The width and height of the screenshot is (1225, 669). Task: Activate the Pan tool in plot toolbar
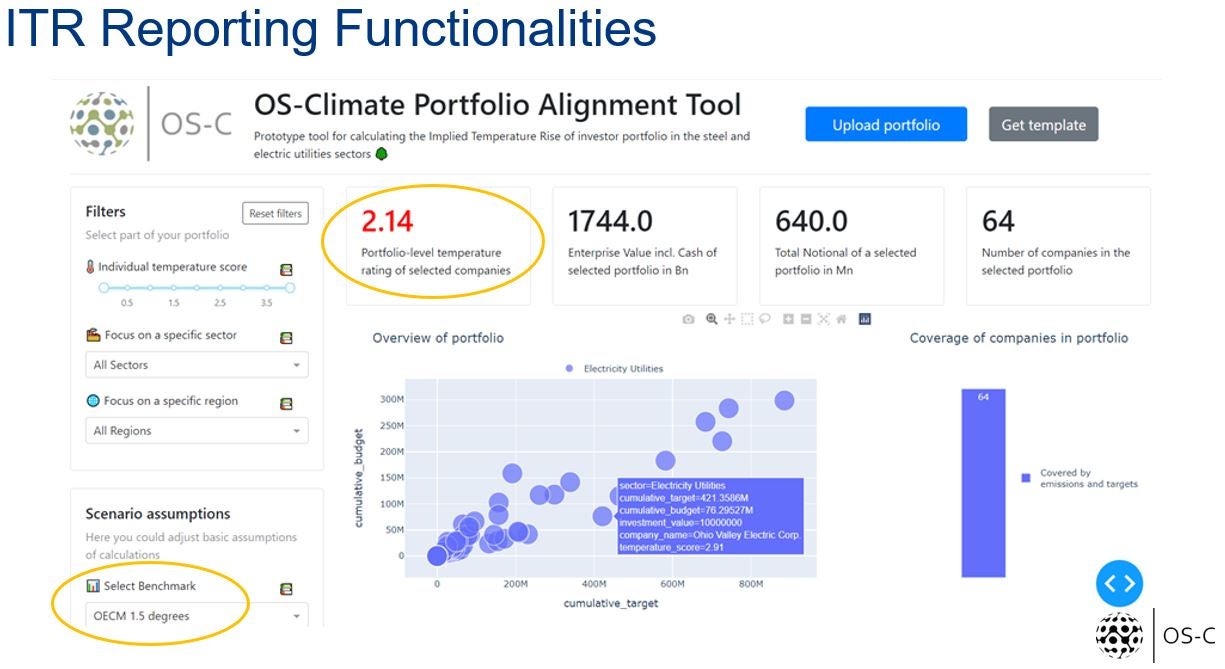[x=729, y=319]
